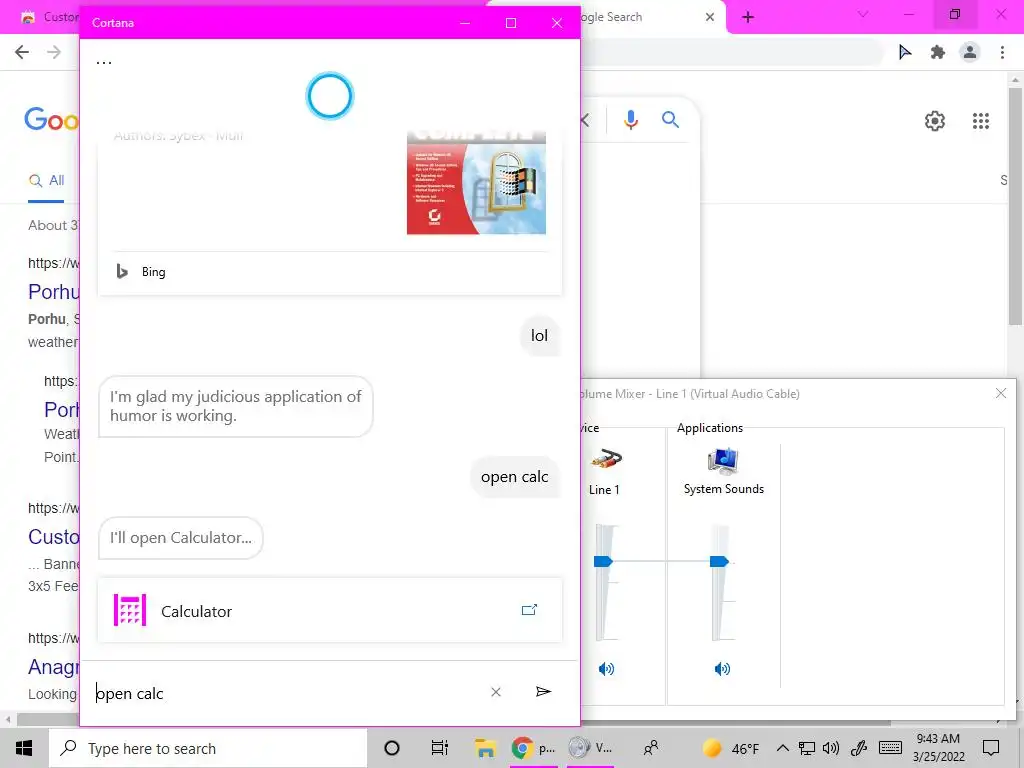The width and height of the screenshot is (1024, 768).
Task: Go forward in the Chrome browser
Action: coord(54,52)
